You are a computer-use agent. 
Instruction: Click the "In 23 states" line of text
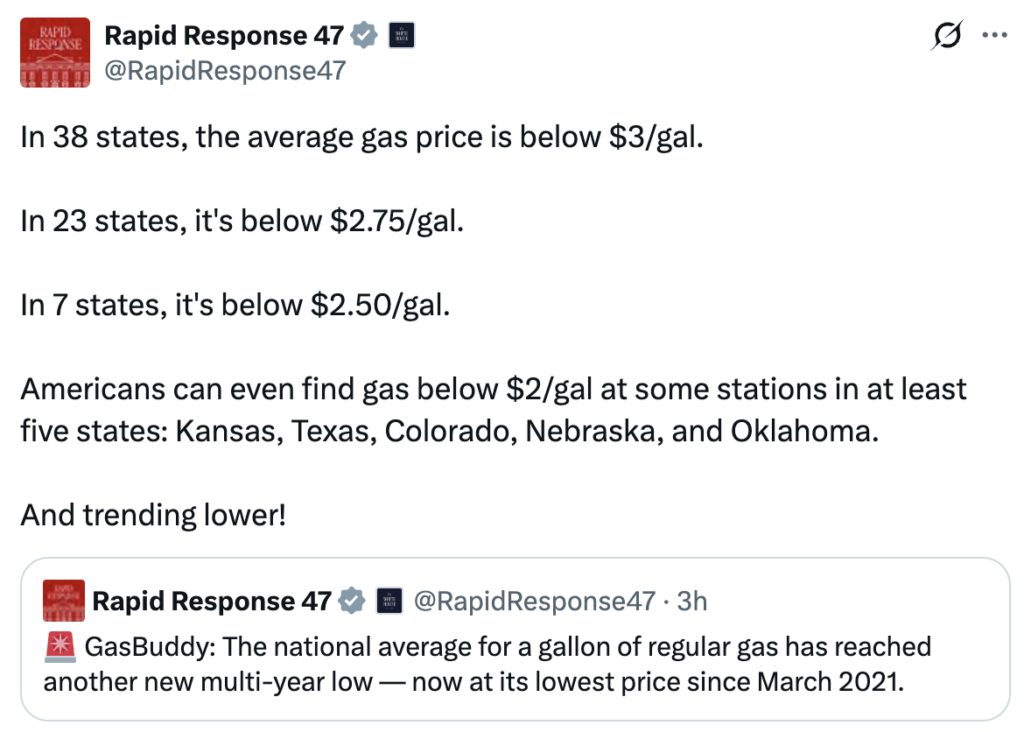pyautogui.click(x=242, y=221)
